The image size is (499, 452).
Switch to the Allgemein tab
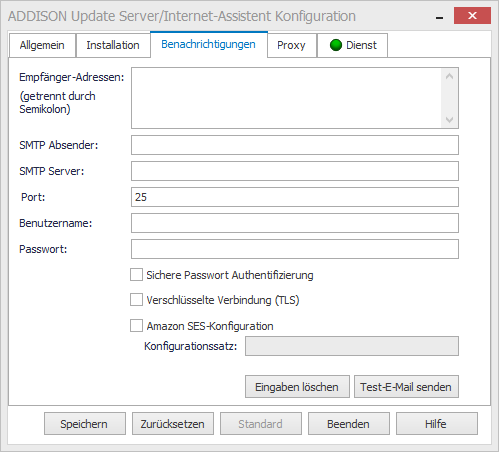(x=42, y=45)
